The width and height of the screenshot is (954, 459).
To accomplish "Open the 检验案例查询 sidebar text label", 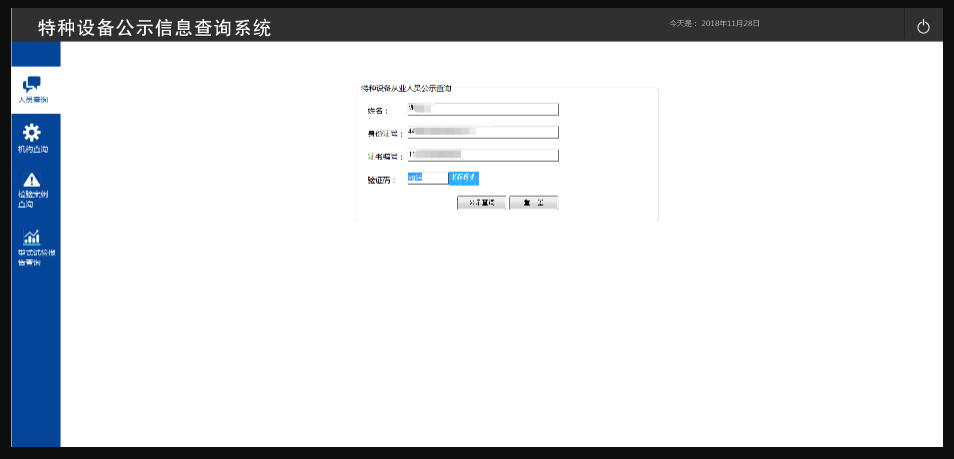I will click(x=32, y=198).
